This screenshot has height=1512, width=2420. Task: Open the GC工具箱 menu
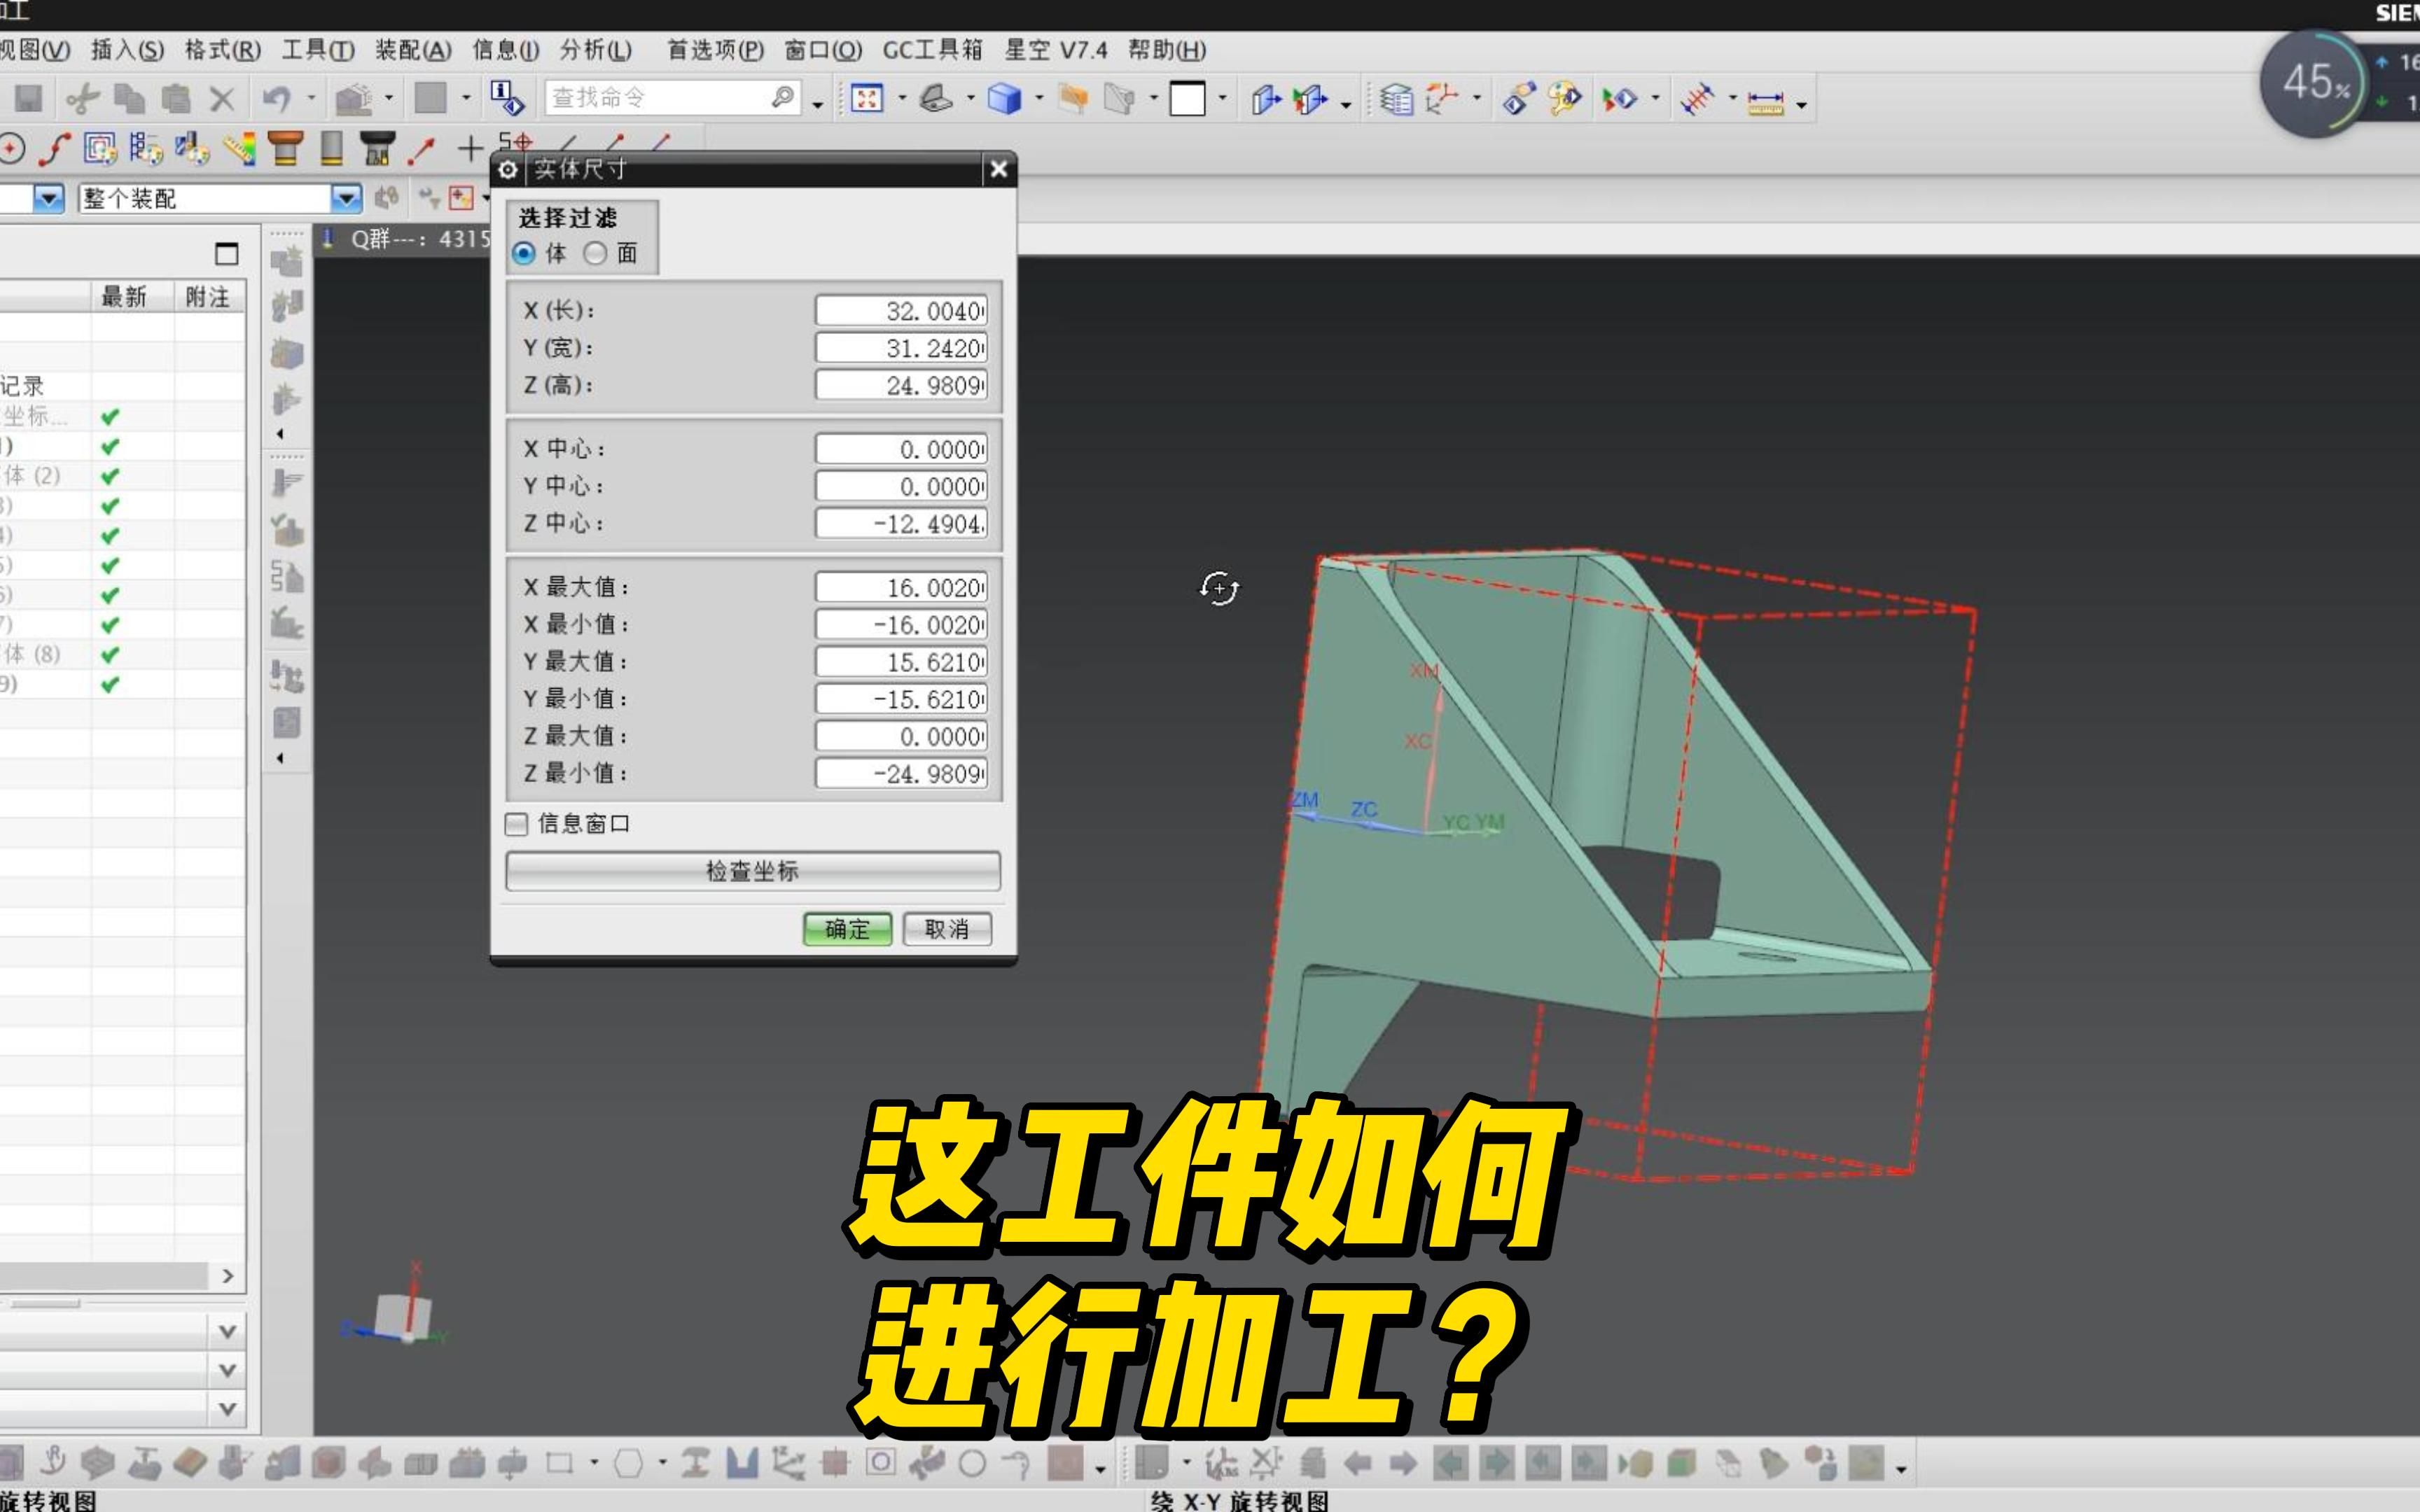[x=931, y=49]
